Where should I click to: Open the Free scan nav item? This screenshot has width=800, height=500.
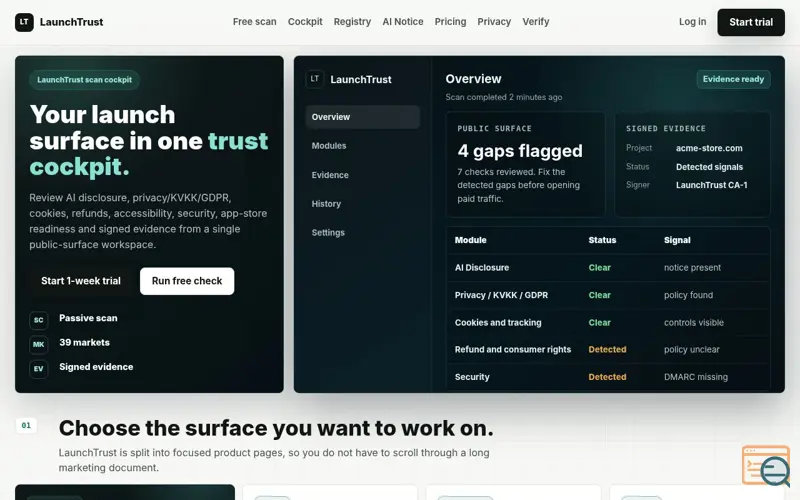click(255, 22)
